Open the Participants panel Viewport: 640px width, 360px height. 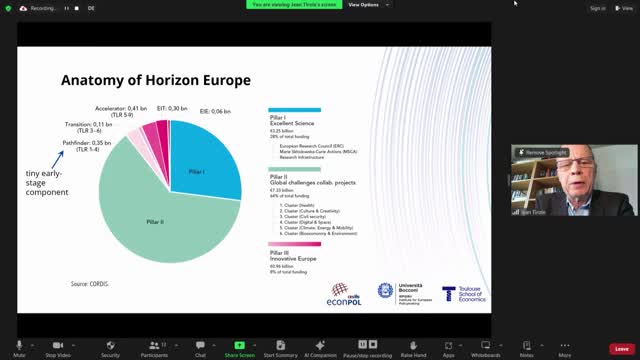pos(154,348)
